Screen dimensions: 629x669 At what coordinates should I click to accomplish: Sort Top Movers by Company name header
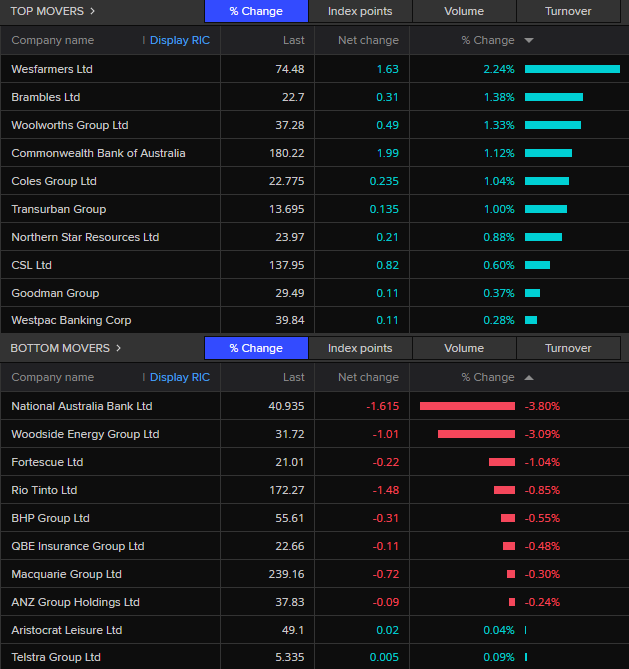52,40
